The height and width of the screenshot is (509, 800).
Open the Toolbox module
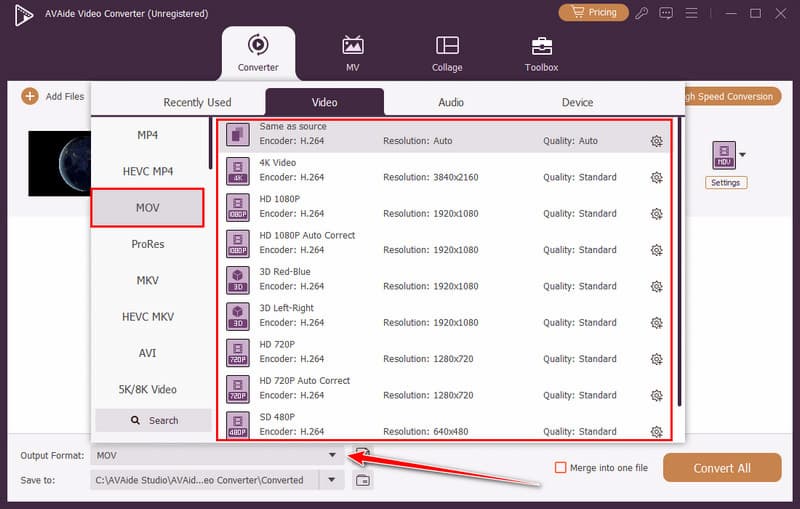pyautogui.click(x=541, y=53)
